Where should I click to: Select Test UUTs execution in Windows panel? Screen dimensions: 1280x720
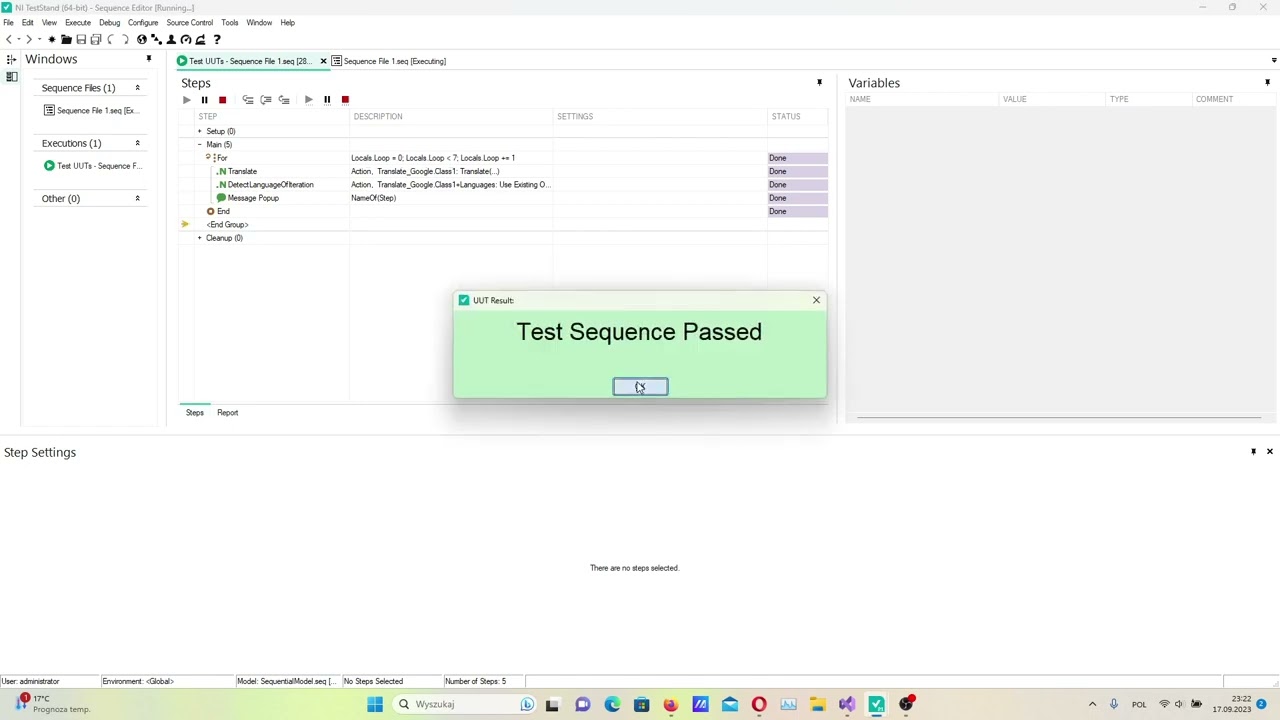(x=92, y=166)
